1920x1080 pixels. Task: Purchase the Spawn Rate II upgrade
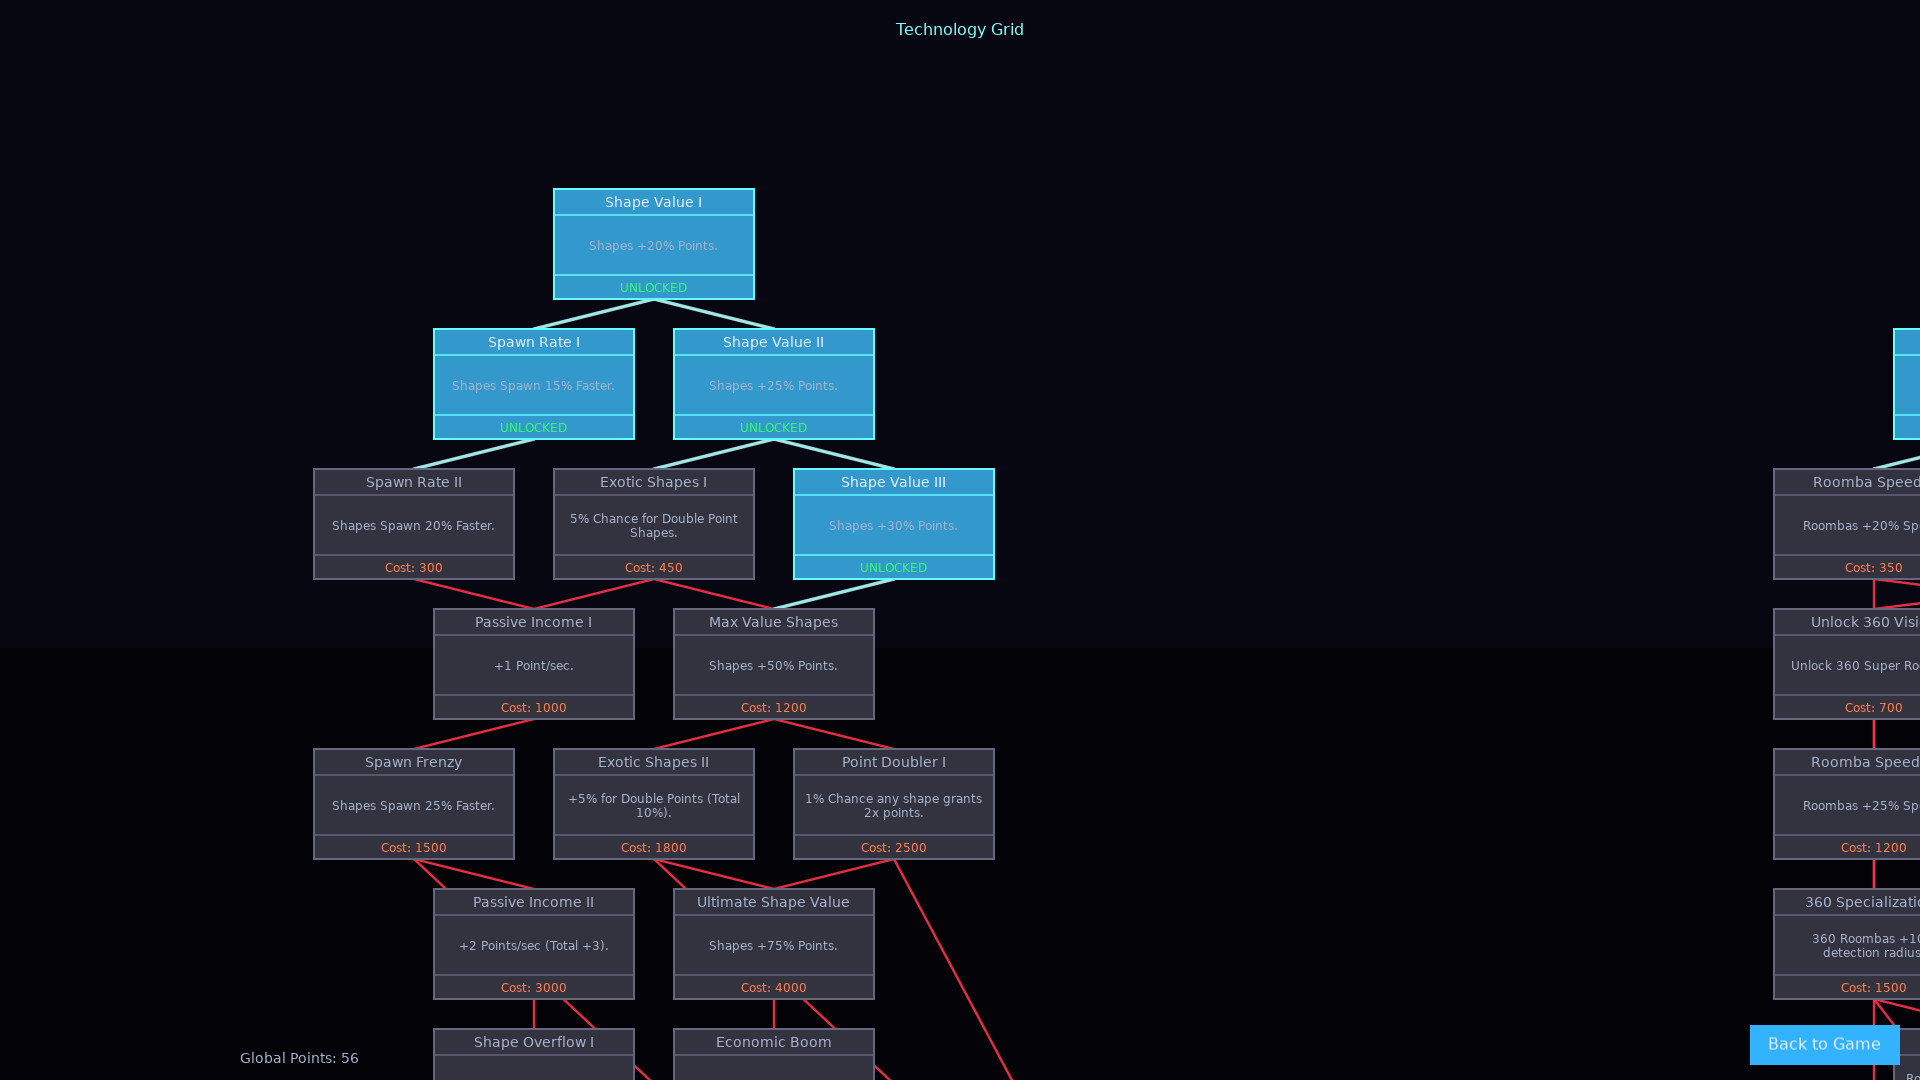[x=414, y=524]
